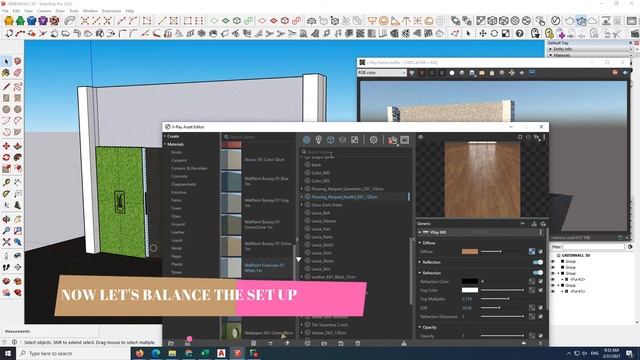Uncheck the Fog Color texture checkbox

point(540,290)
